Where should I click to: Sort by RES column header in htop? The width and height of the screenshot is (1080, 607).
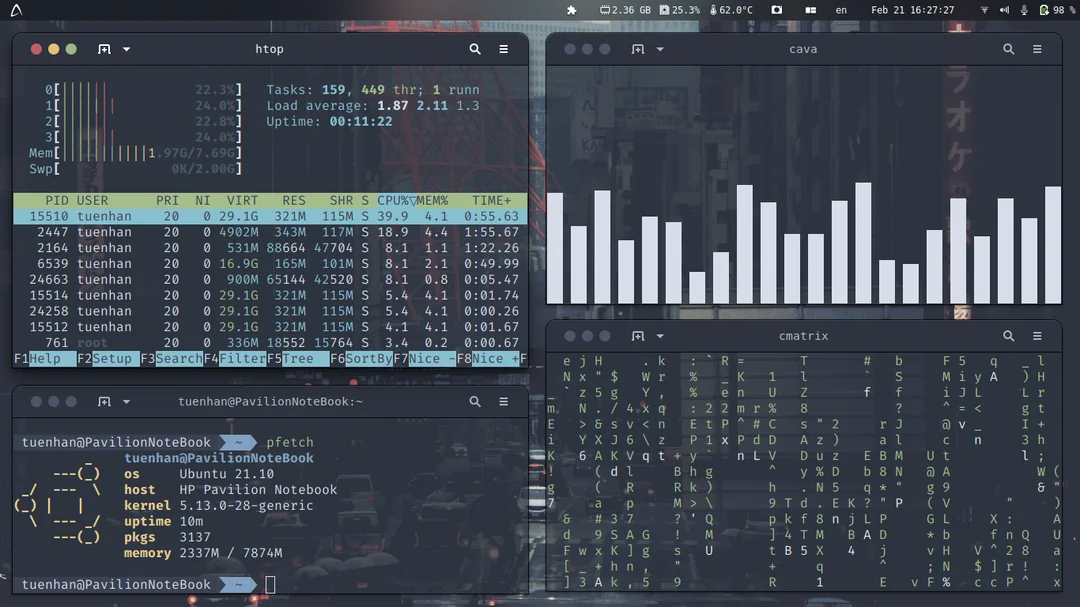click(294, 200)
